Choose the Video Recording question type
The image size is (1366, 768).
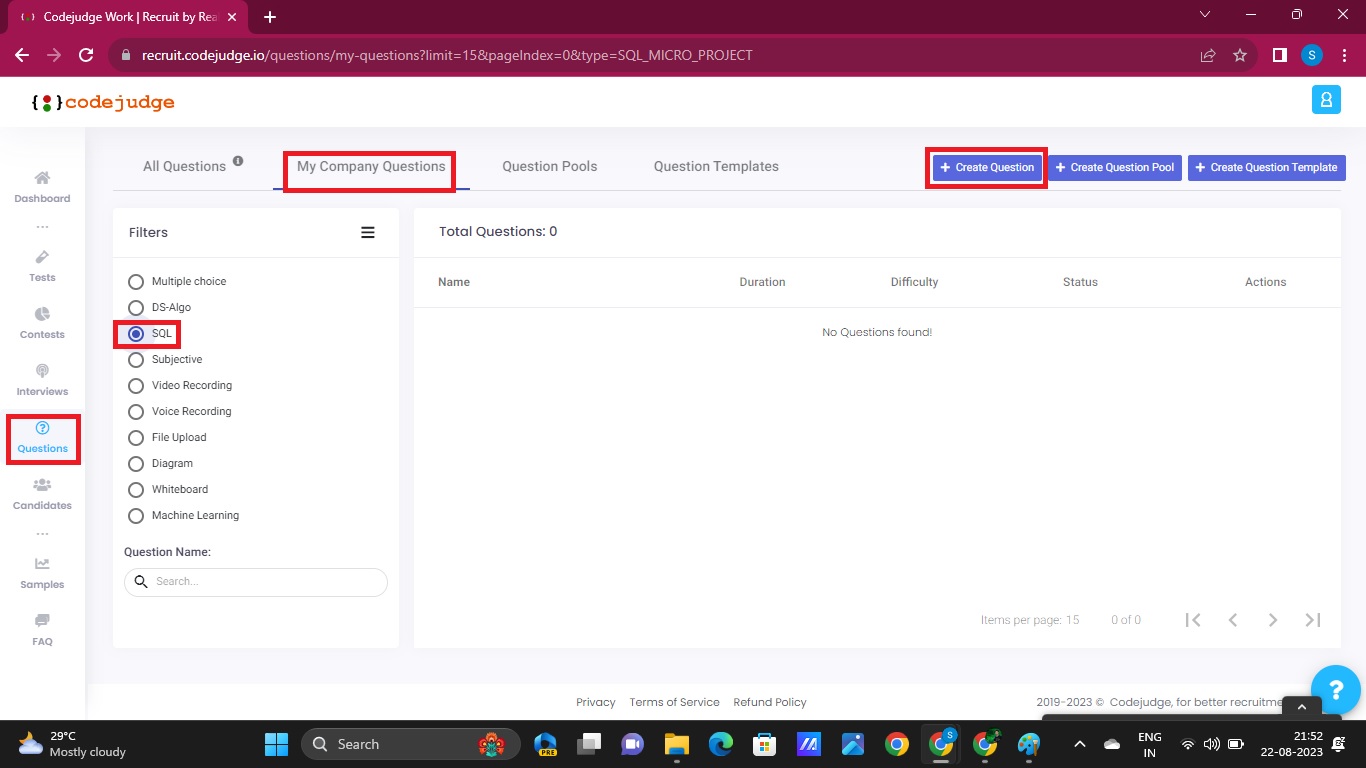[x=136, y=385]
